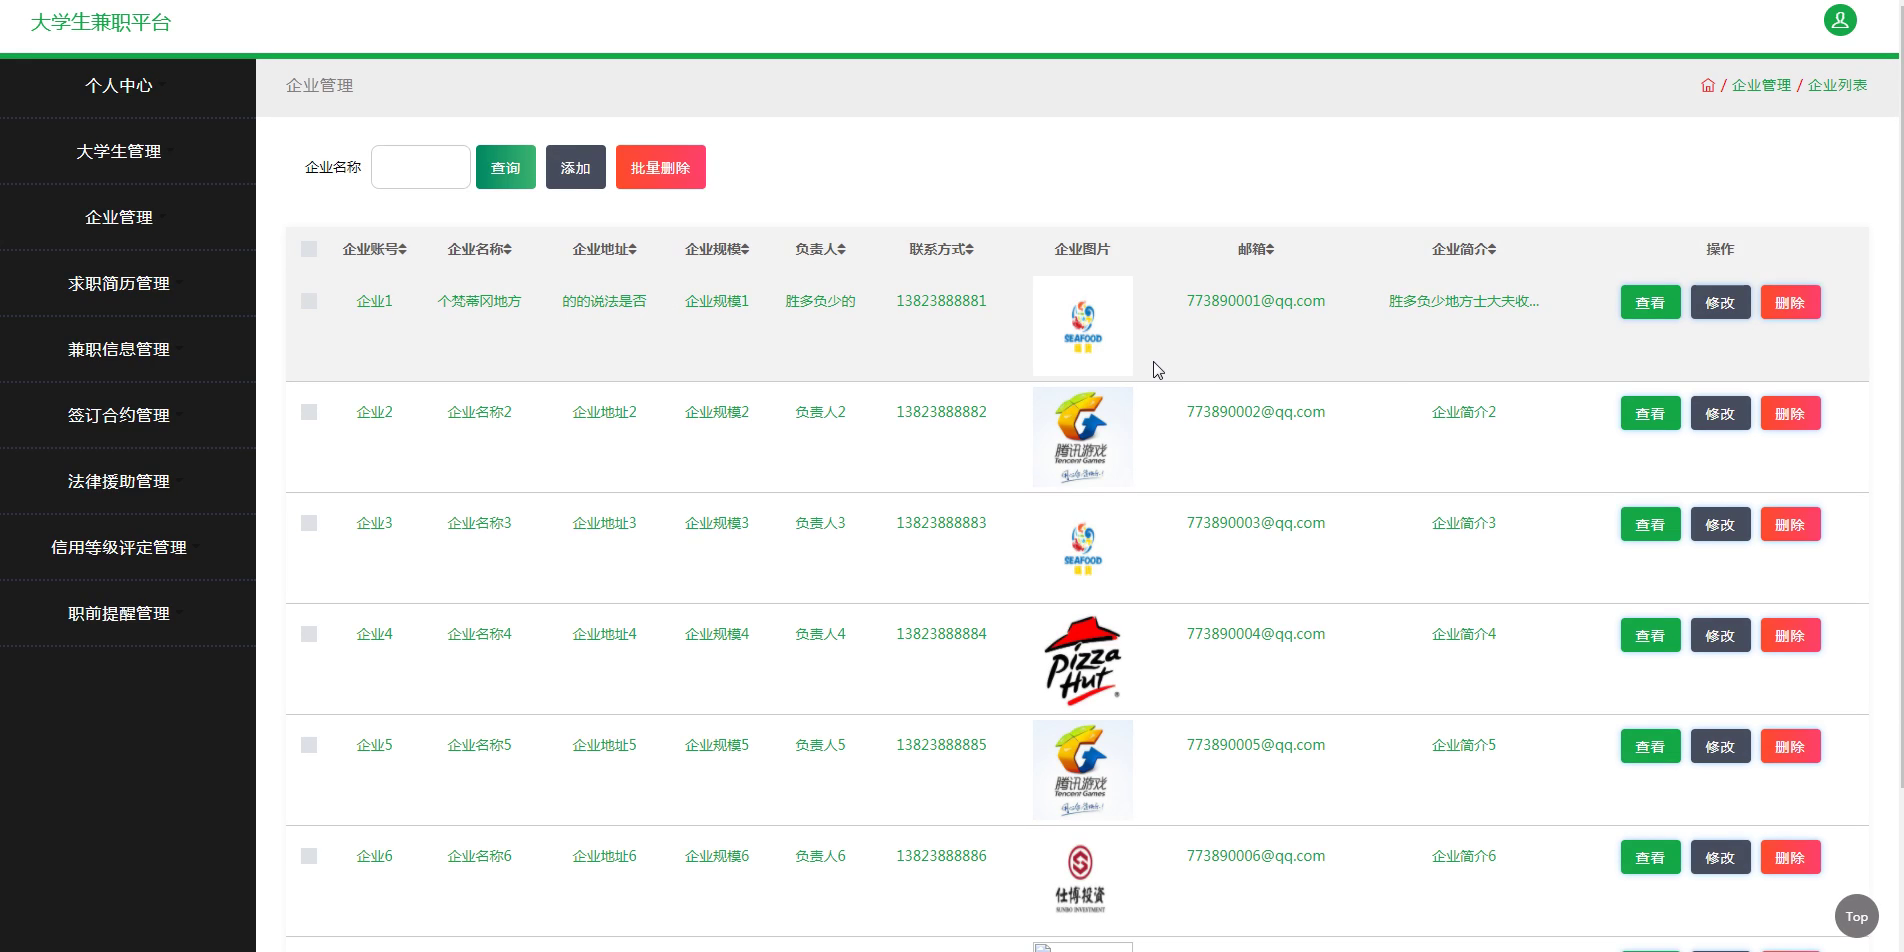This screenshot has width=1904, height=952.
Task: Open the 企业2 Tencent Games logo image
Action: point(1083,437)
